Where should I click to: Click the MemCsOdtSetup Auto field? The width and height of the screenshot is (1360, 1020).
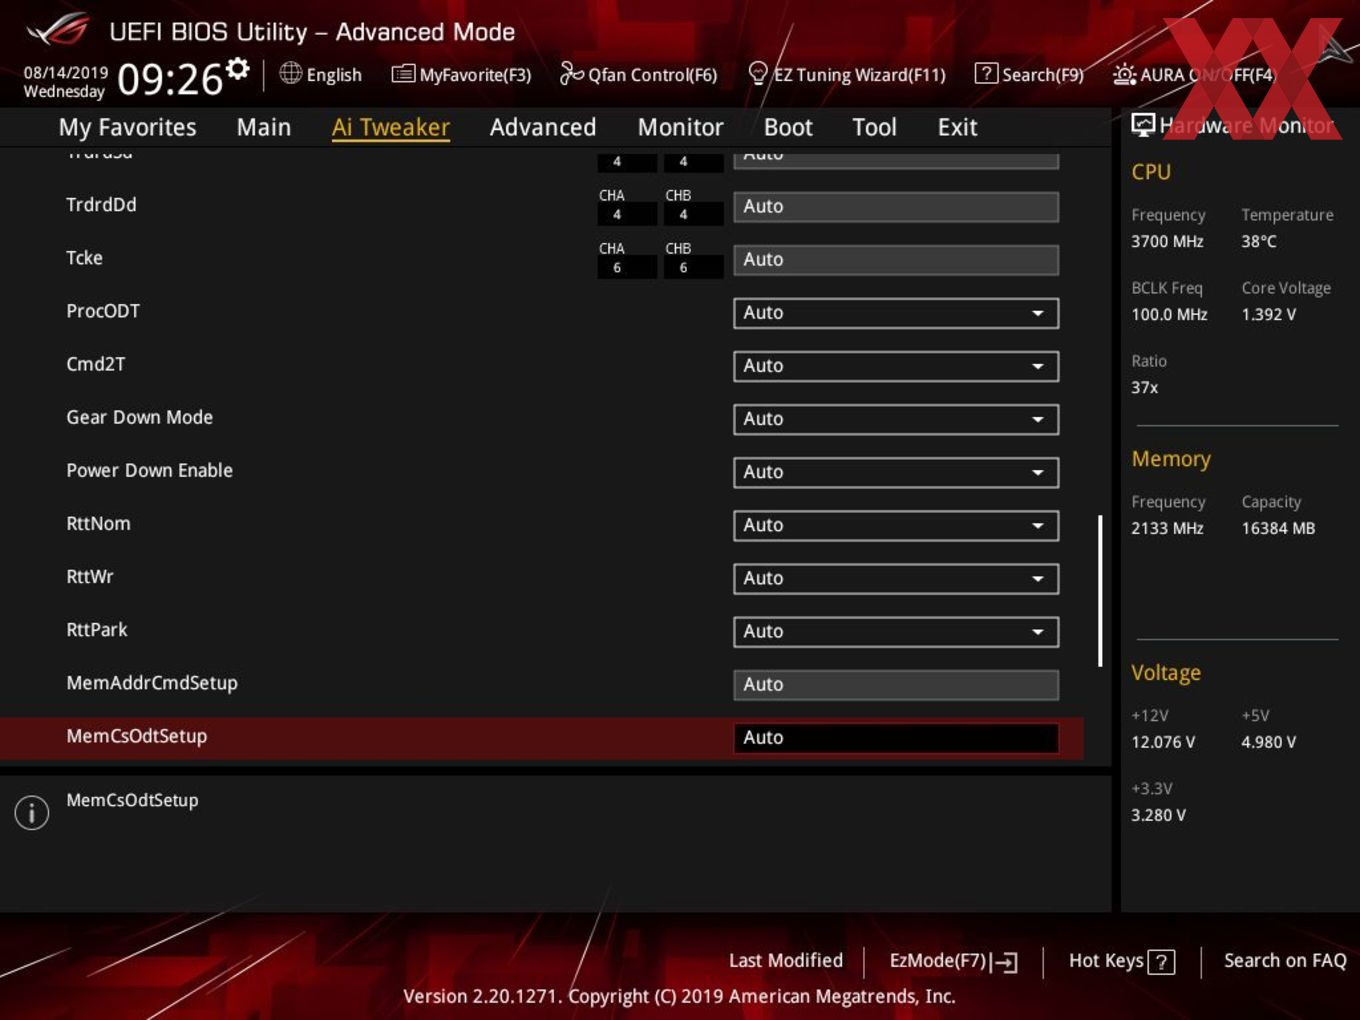896,738
